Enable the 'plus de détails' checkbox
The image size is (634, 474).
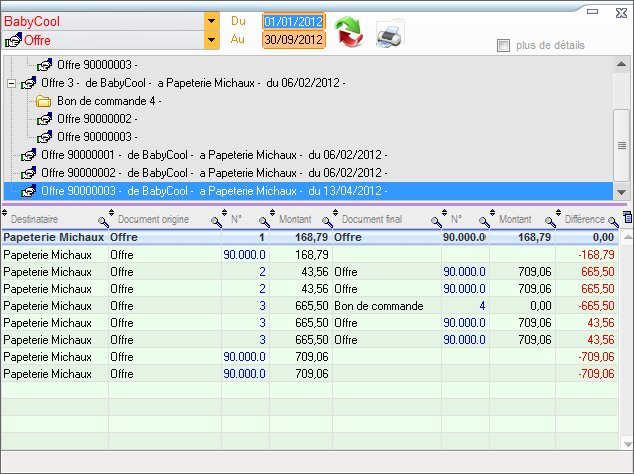[504, 45]
